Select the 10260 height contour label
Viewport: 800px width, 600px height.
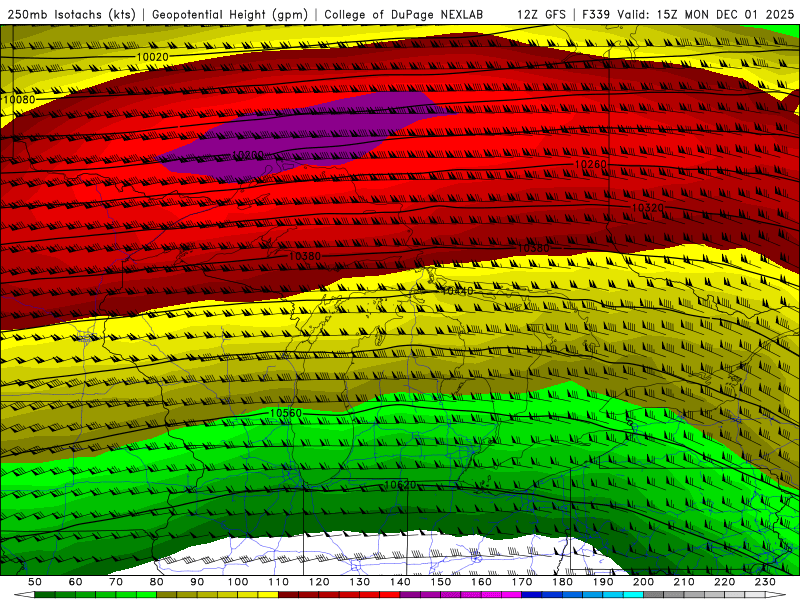[591, 164]
